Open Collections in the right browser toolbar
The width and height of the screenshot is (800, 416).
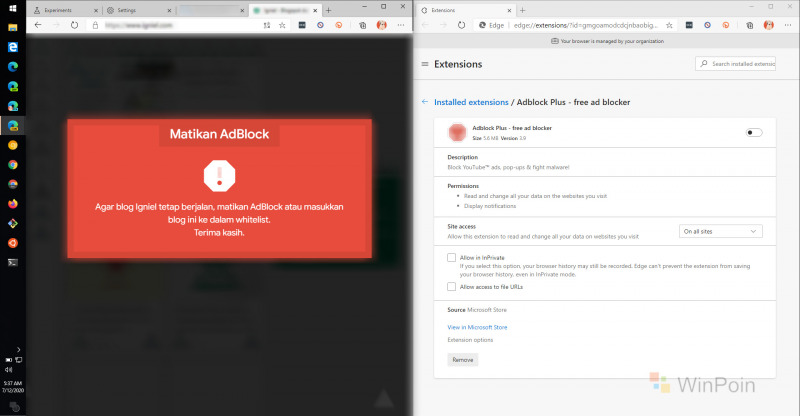[x=749, y=25]
